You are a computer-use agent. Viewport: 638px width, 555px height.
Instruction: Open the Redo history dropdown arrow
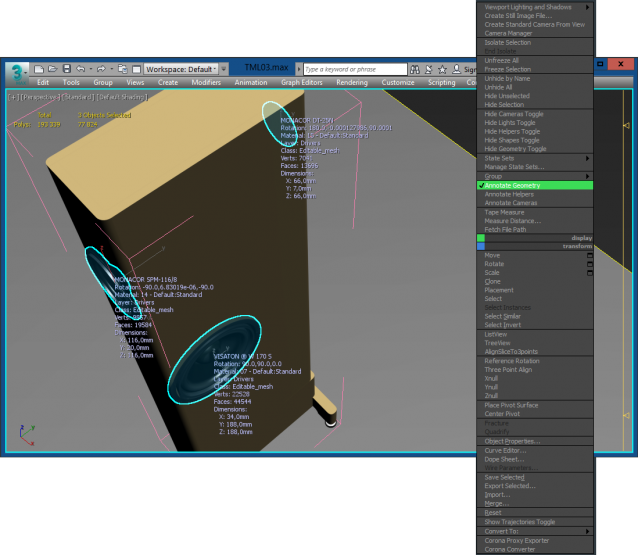[111, 69]
